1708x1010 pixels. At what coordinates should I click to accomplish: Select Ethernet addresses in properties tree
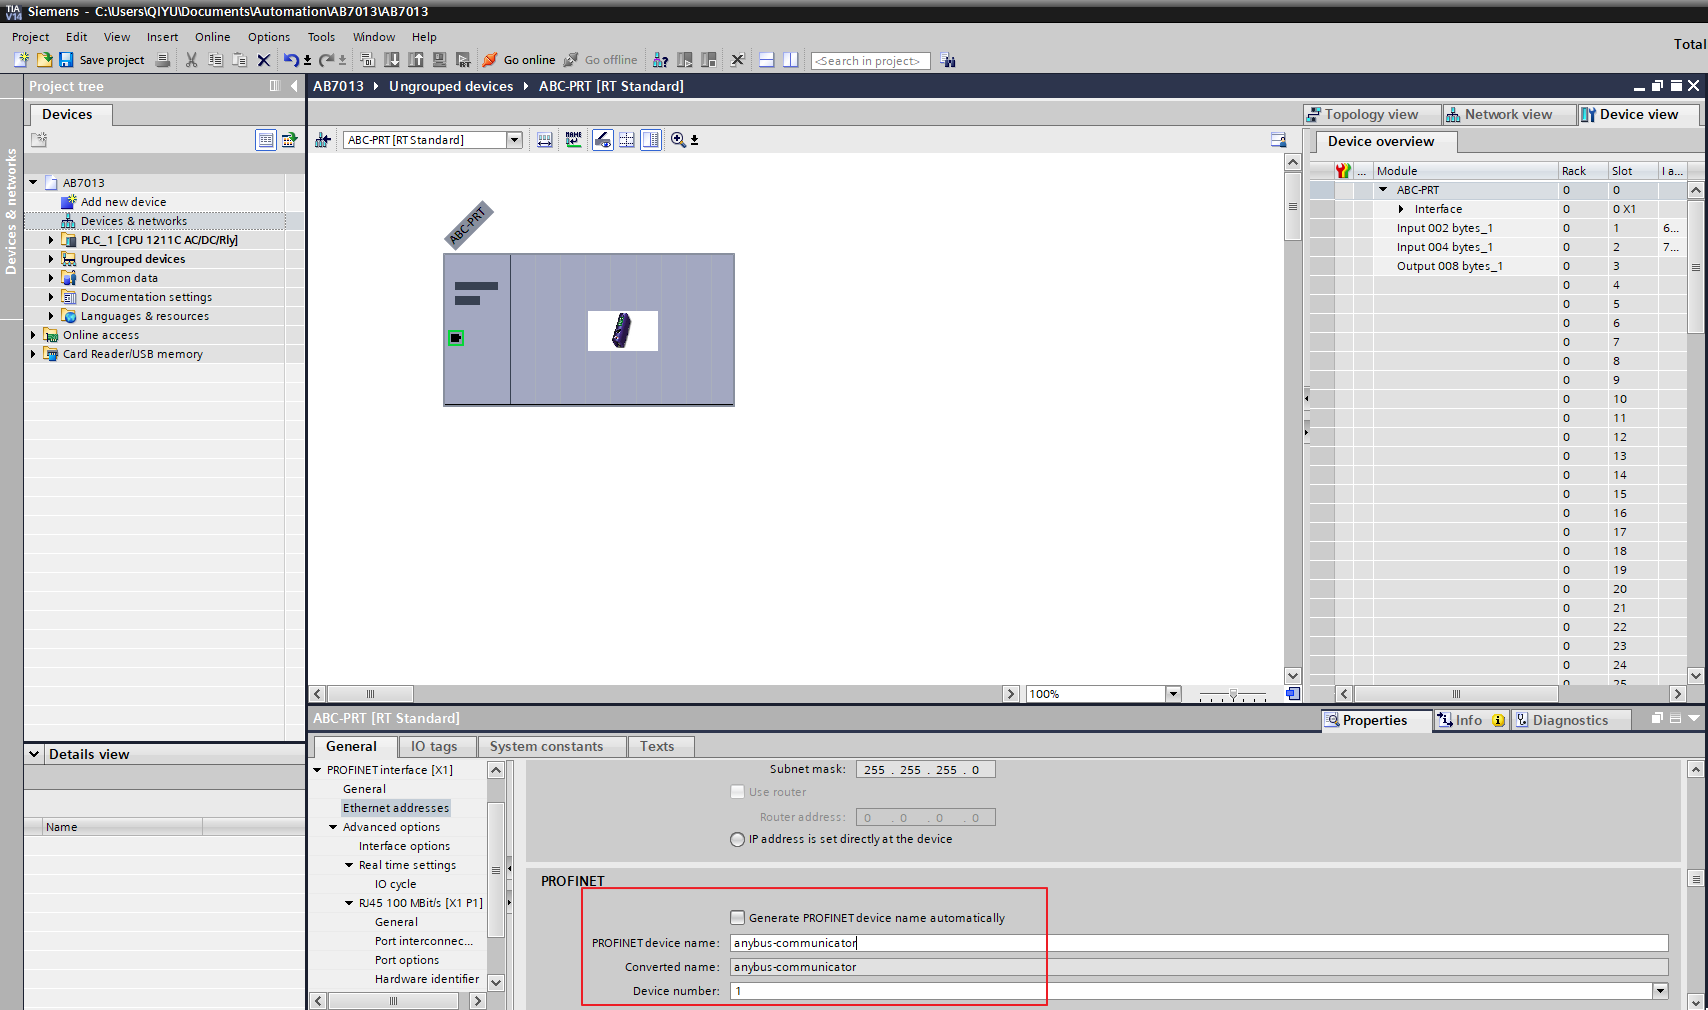pyautogui.click(x=396, y=808)
